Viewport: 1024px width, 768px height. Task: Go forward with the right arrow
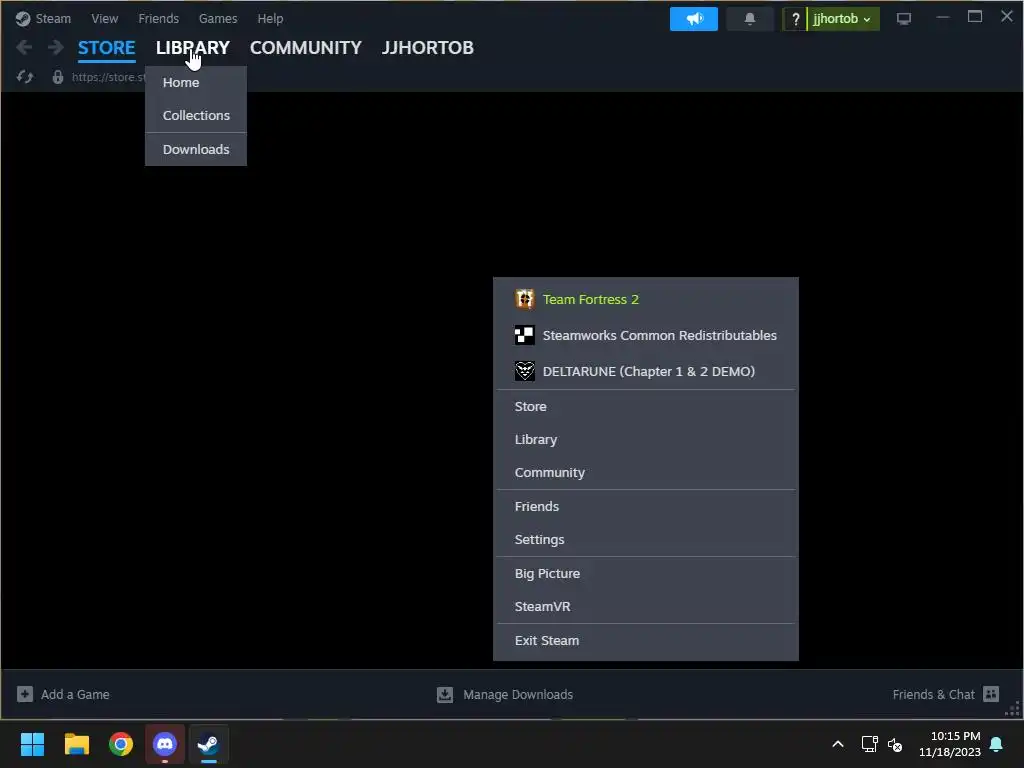56,47
